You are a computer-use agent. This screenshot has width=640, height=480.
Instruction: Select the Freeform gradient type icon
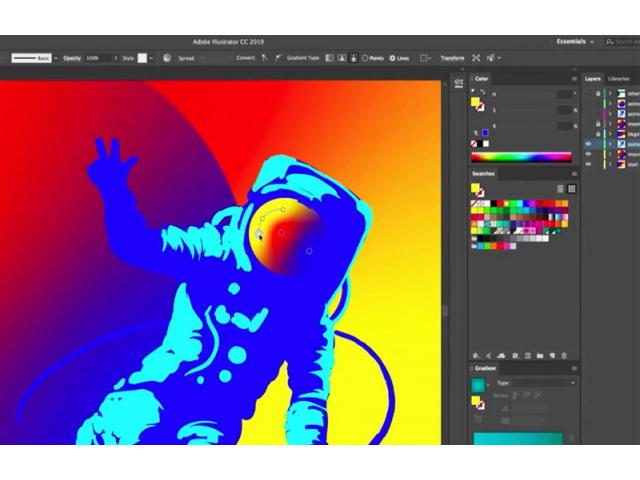[x=354, y=58]
